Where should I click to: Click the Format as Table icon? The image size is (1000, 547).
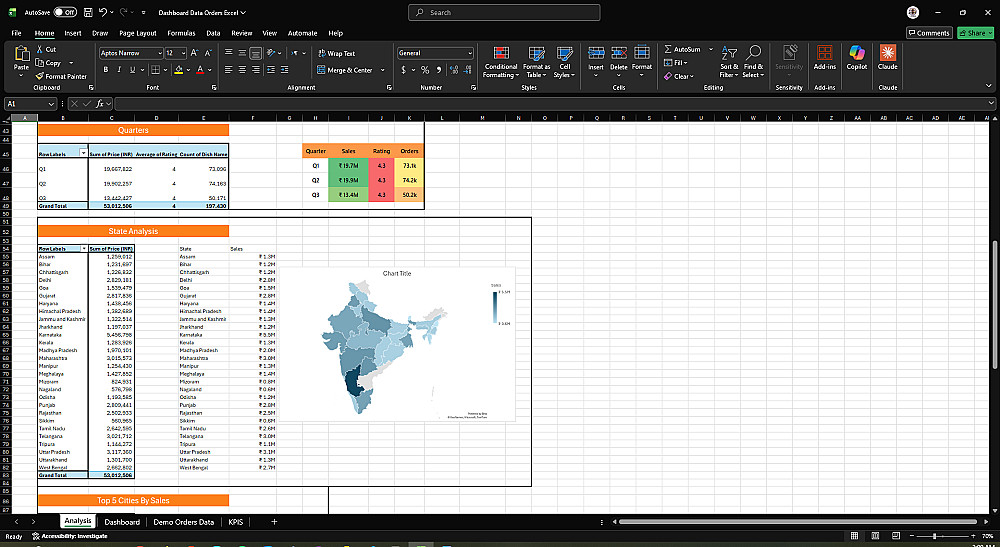click(x=536, y=62)
